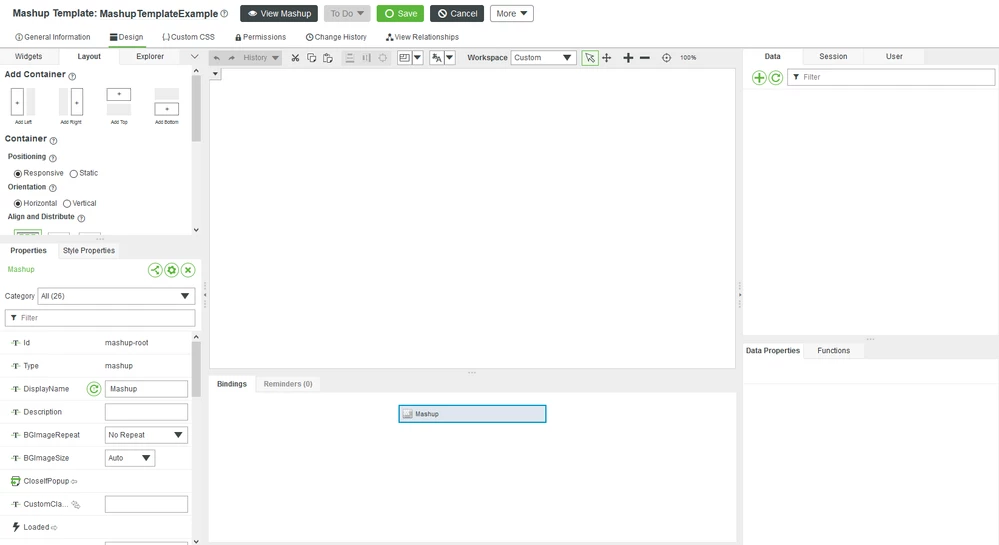Open the BGImageSize Auto dropdown

click(x=129, y=458)
